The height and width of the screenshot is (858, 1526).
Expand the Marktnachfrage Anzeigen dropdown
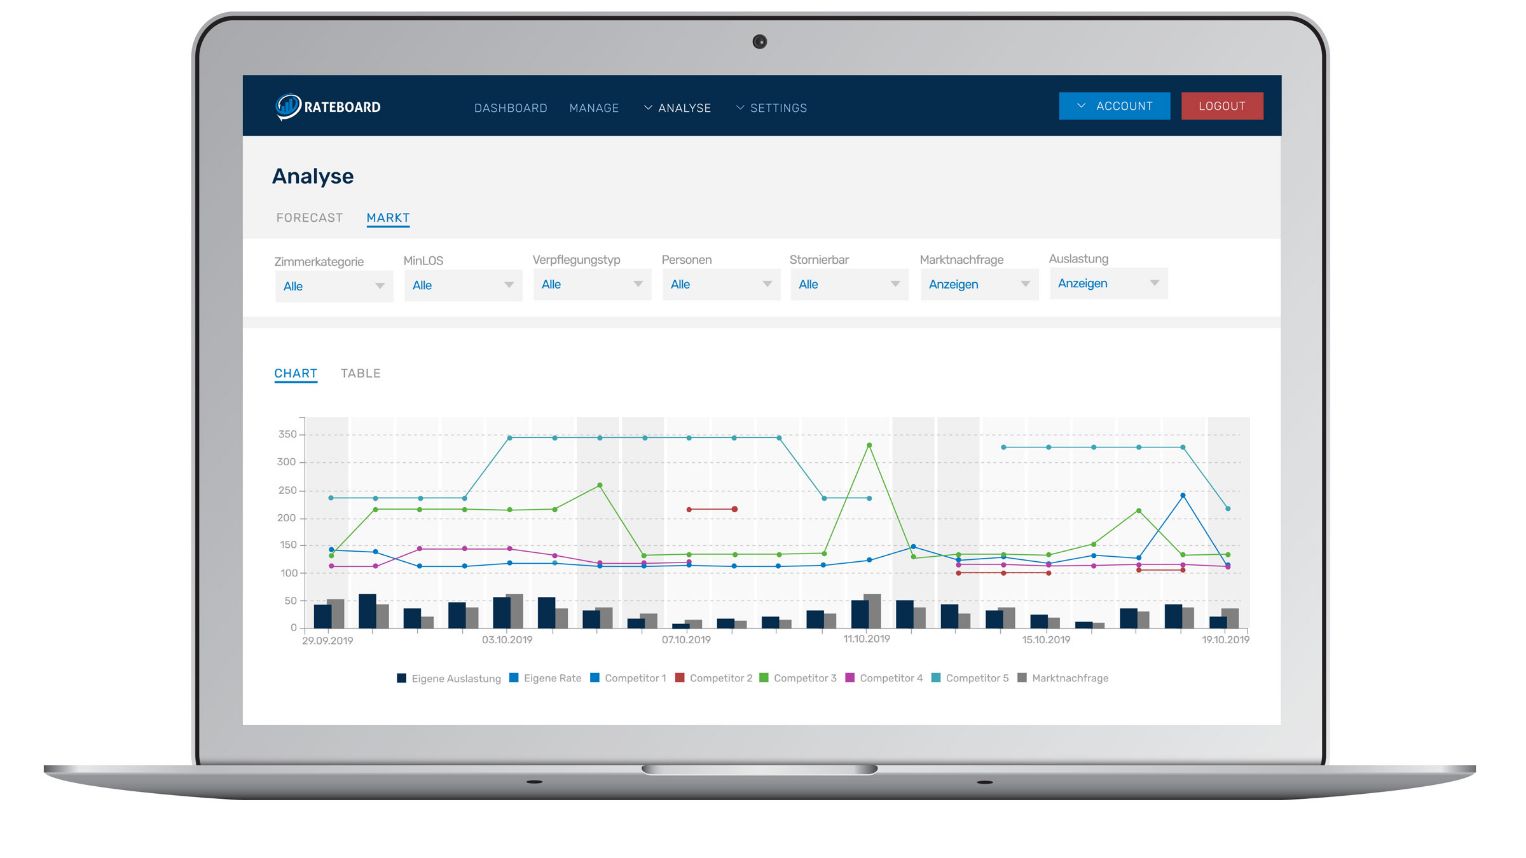pos(980,284)
